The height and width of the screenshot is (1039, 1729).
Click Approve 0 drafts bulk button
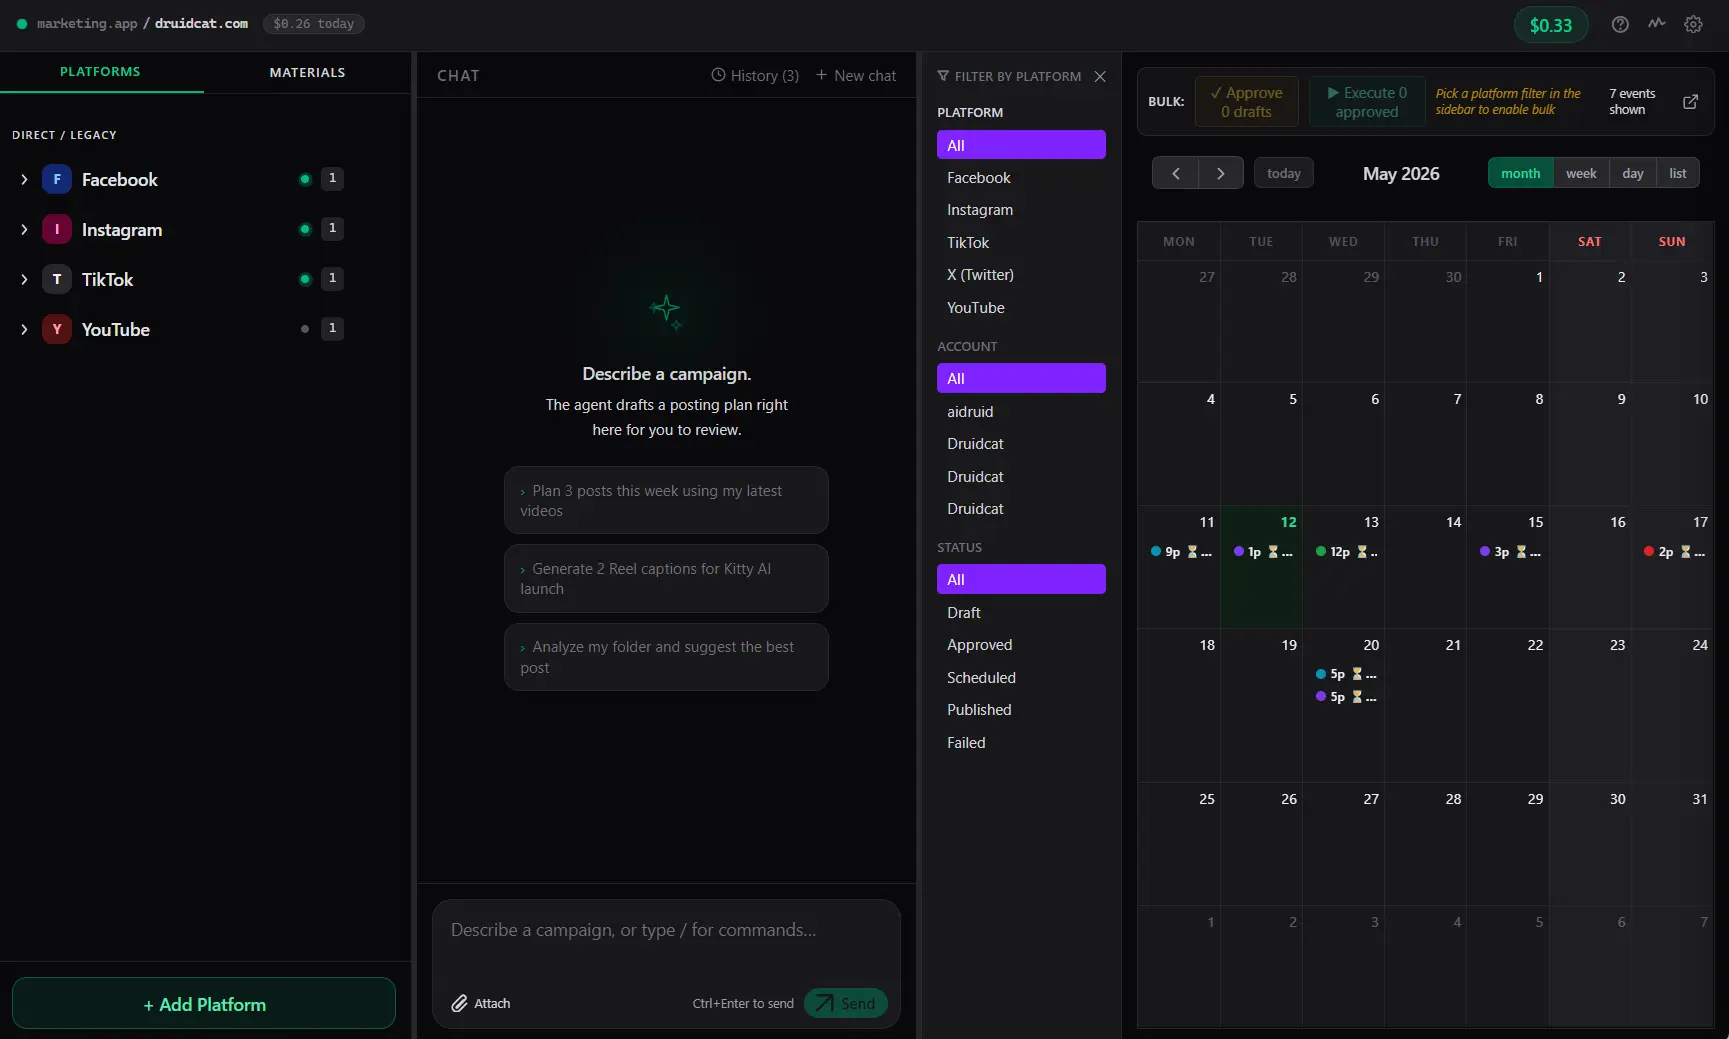[1247, 102]
